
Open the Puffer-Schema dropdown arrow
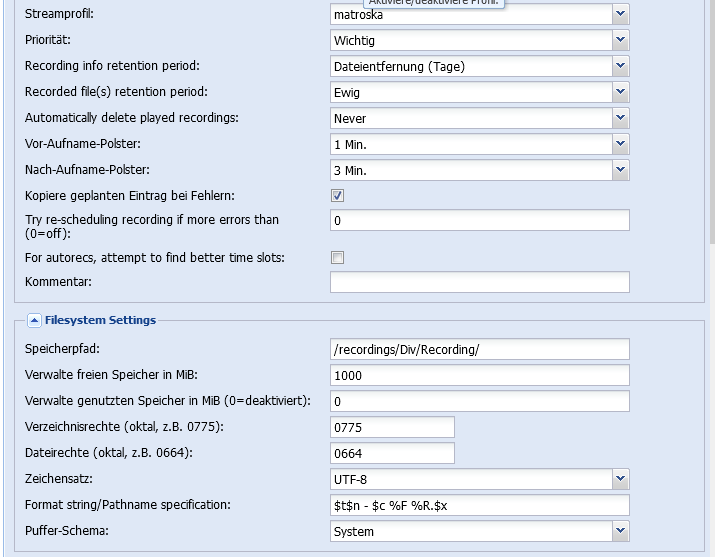620,531
